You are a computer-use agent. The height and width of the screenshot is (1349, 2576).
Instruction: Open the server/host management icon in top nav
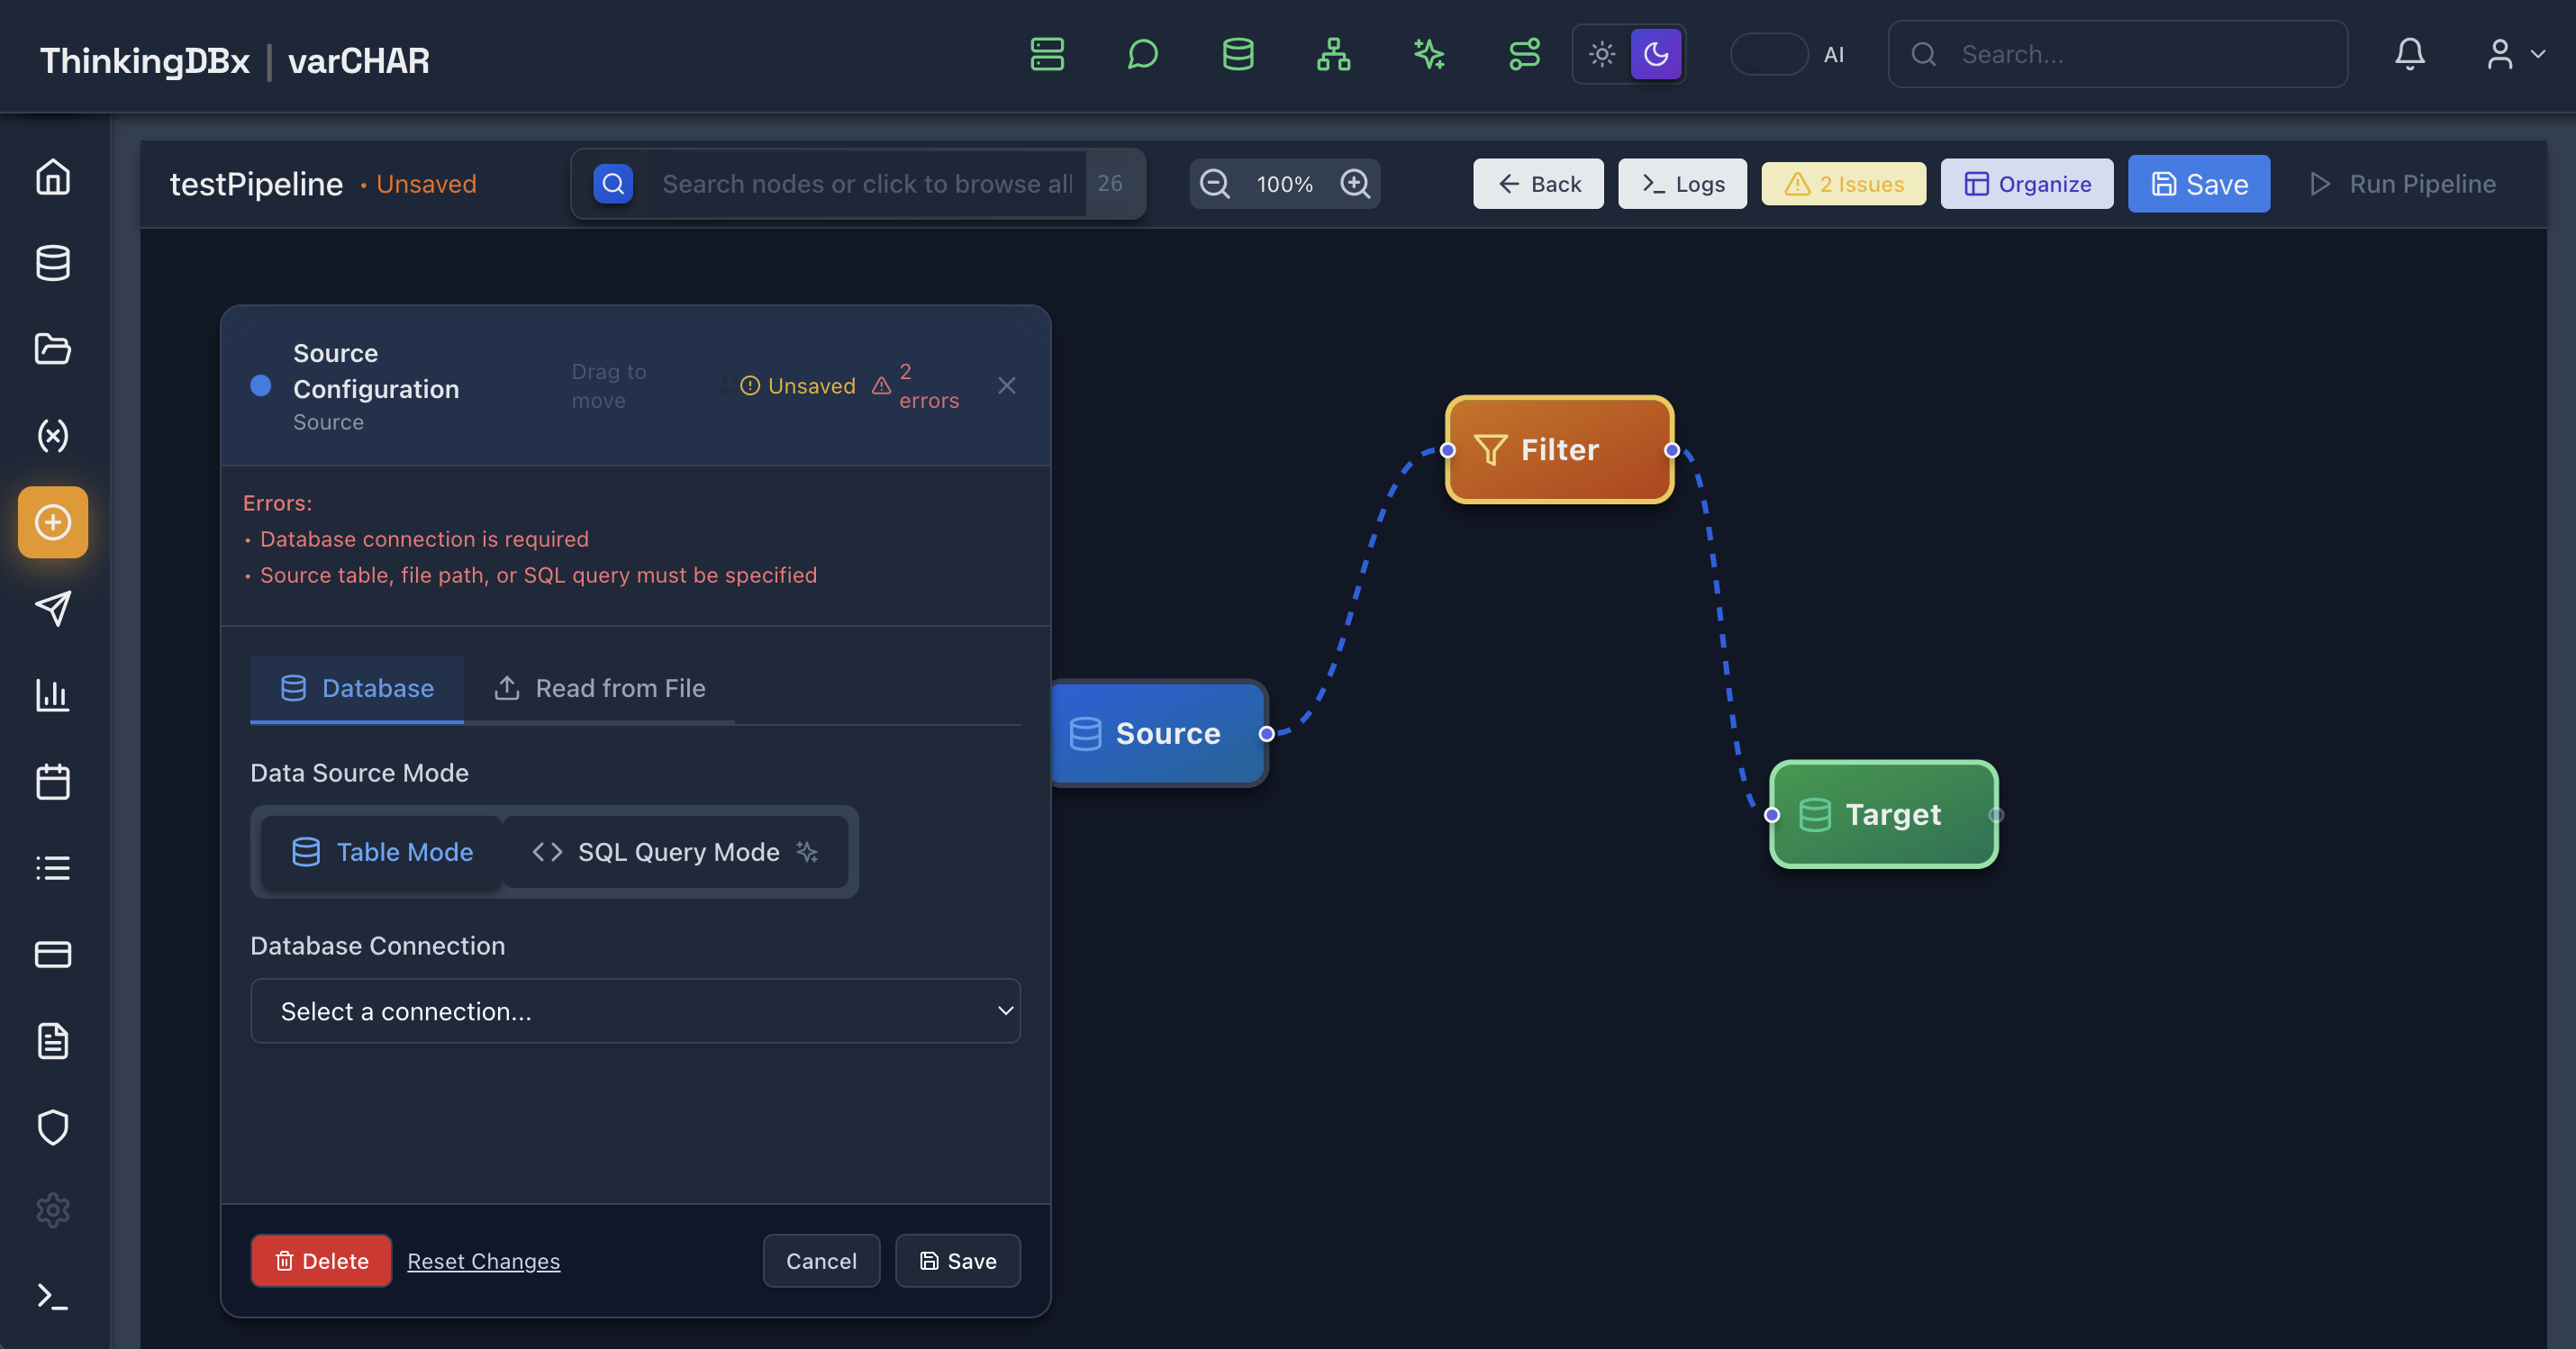pyautogui.click(x=1046, y=54)
